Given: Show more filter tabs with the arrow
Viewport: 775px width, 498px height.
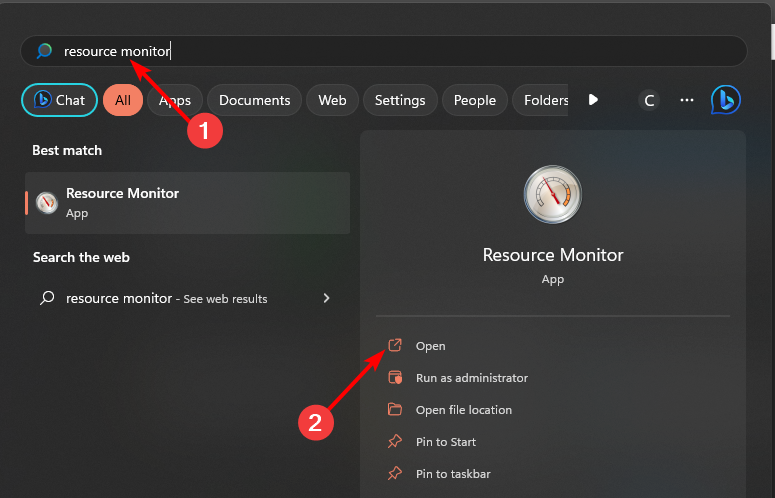Looking at the screenshot, I should pyautogui.click(x=593, y=100).
